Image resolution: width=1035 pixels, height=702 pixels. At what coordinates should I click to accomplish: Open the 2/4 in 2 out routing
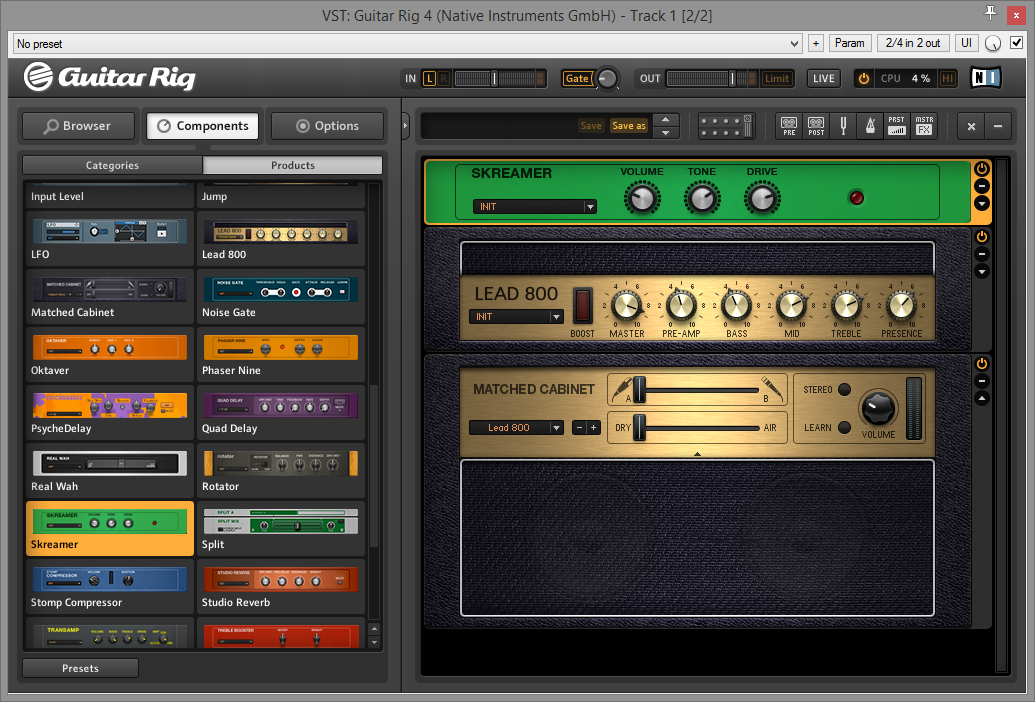coord(913,43)
